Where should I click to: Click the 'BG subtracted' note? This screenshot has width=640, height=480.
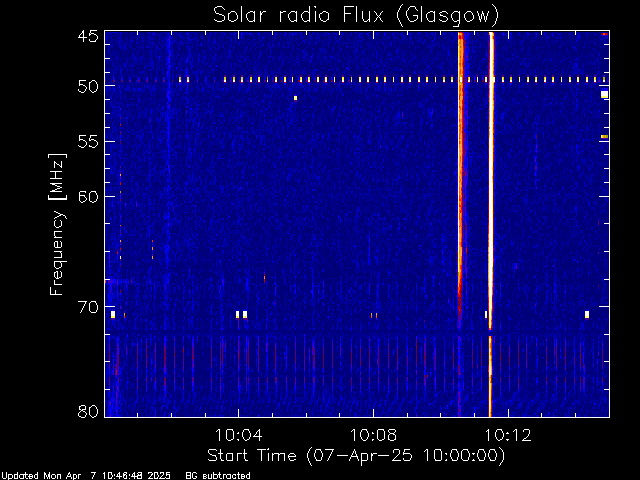tap(218, 476)
